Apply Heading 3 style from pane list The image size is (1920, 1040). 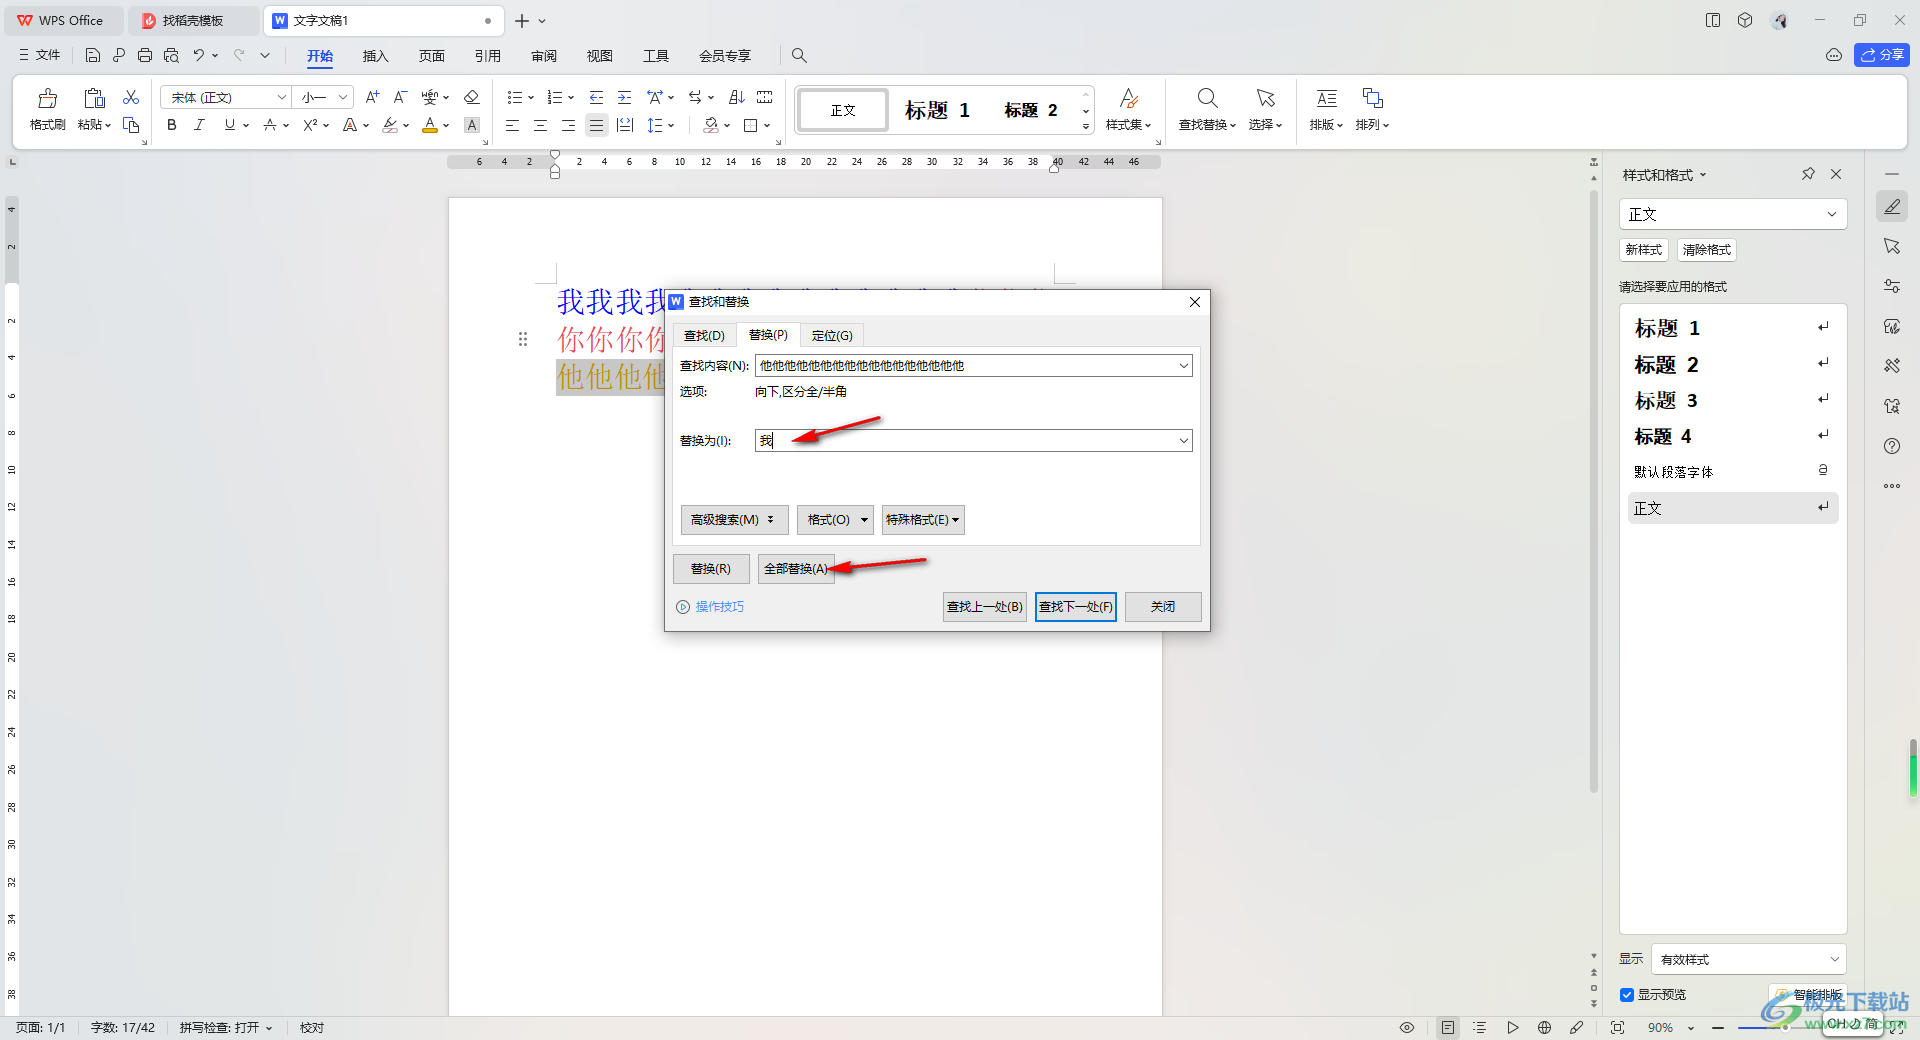pos(1732,401)
